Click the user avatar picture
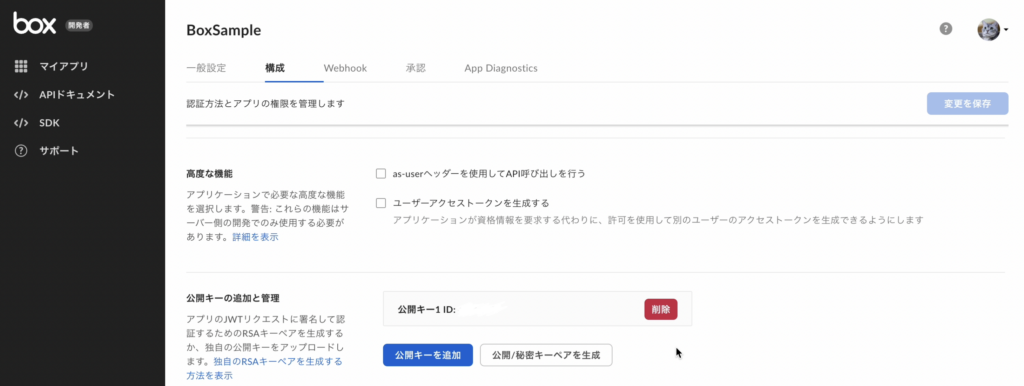 [x=988, y=29]
